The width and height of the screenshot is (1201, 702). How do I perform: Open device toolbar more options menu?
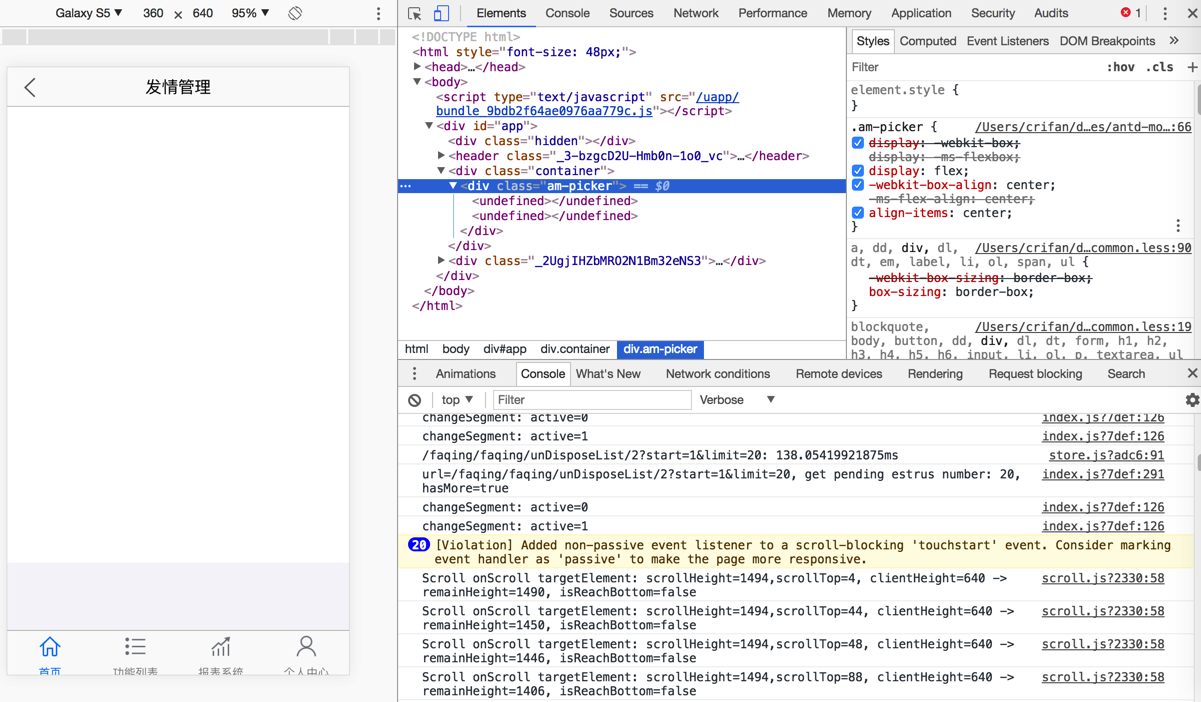(378, 14)
